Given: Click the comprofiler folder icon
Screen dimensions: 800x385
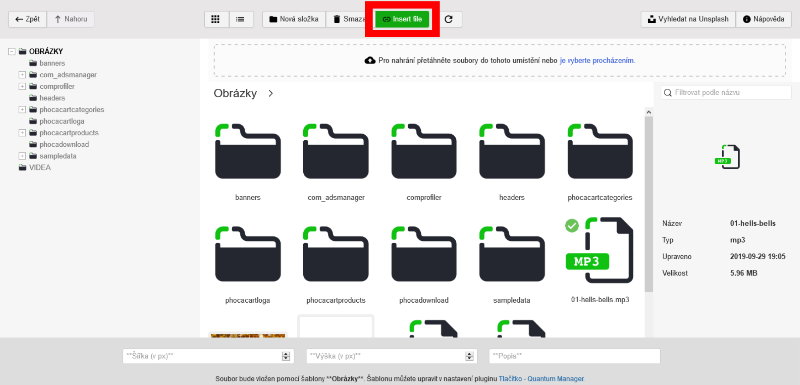Looking at the screenshot, I should click(x=424, y=151).
